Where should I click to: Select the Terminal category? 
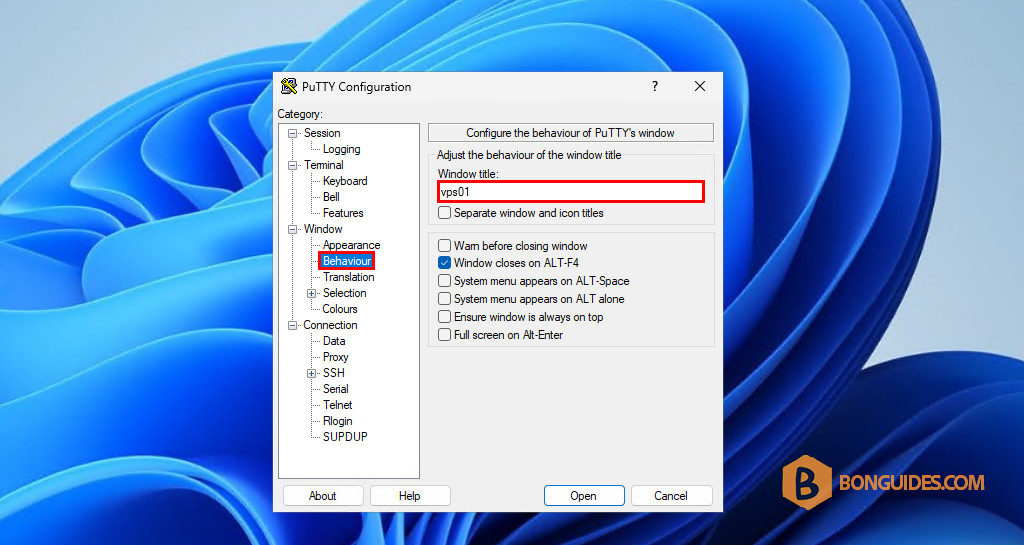tap(323, 165)
